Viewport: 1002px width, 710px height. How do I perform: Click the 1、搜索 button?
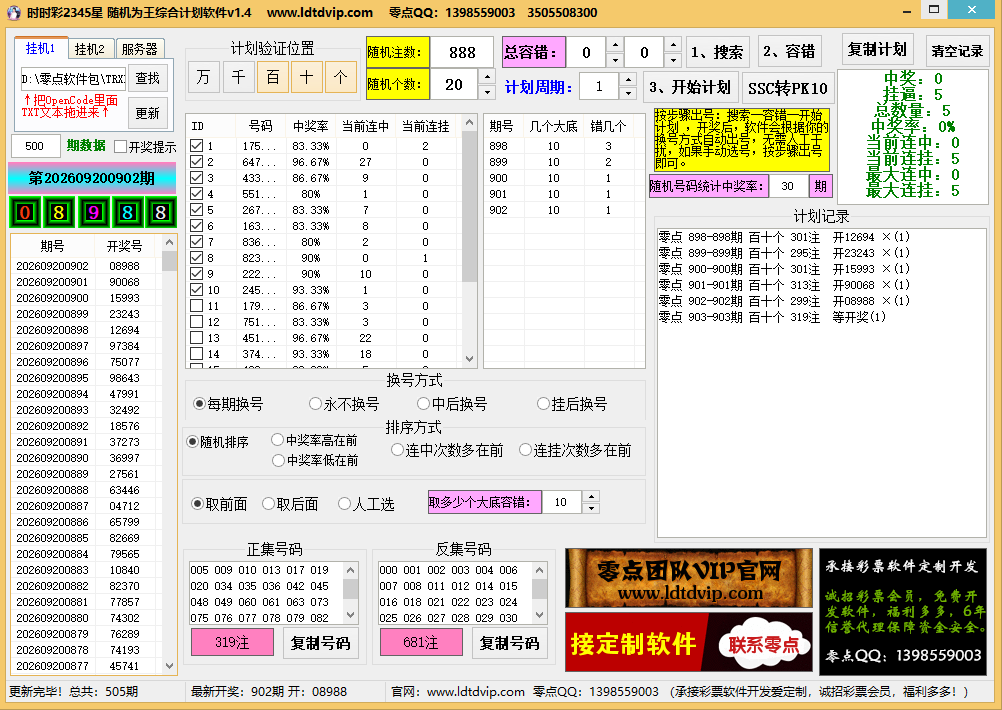717,52
